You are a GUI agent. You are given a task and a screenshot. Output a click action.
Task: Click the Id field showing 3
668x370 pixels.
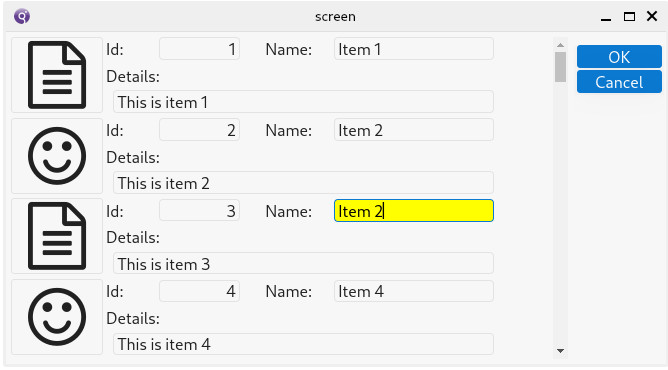point(199,211)
